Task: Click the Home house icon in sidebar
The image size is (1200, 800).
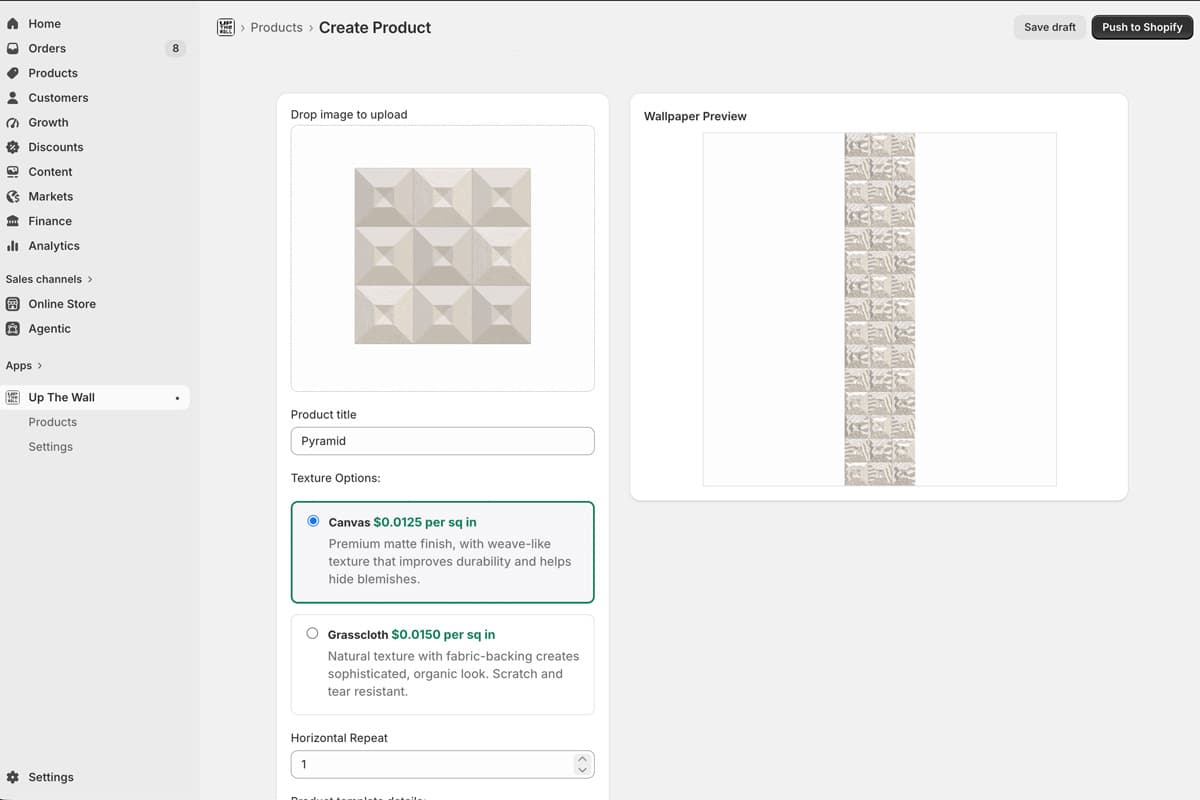Action: (x=13, y=23)
